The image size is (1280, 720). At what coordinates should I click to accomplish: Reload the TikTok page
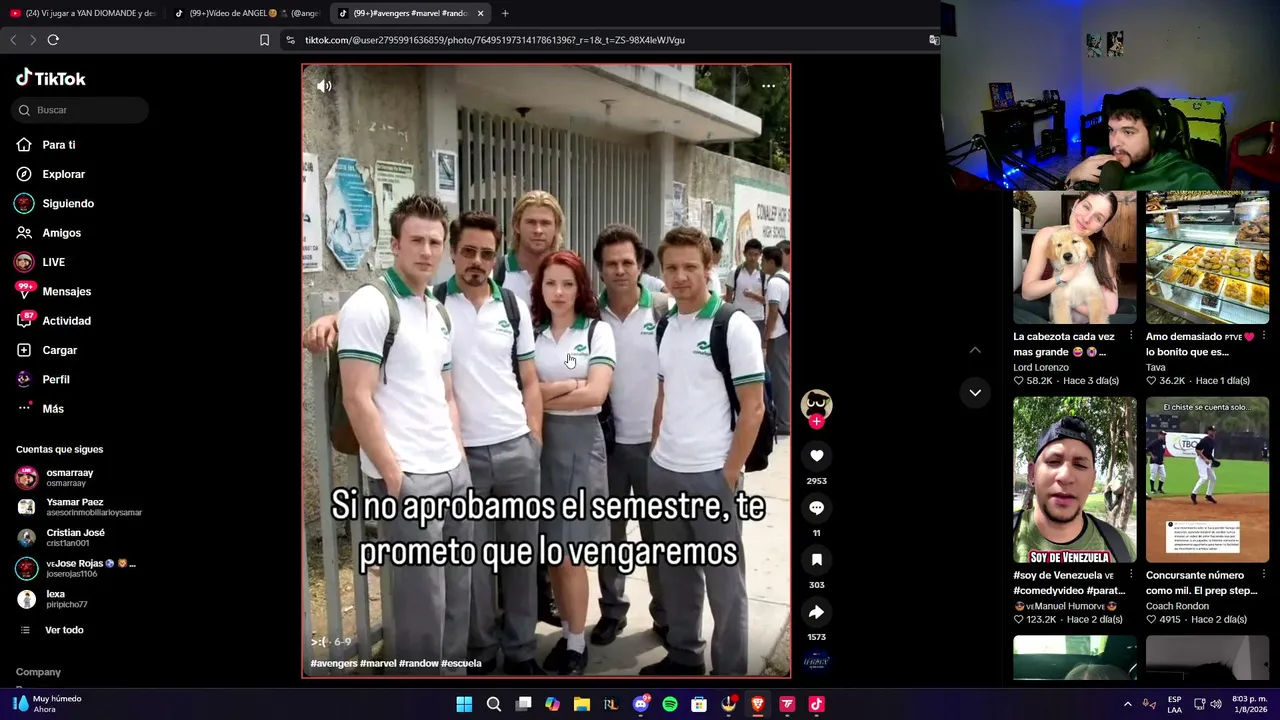(53, 40)
